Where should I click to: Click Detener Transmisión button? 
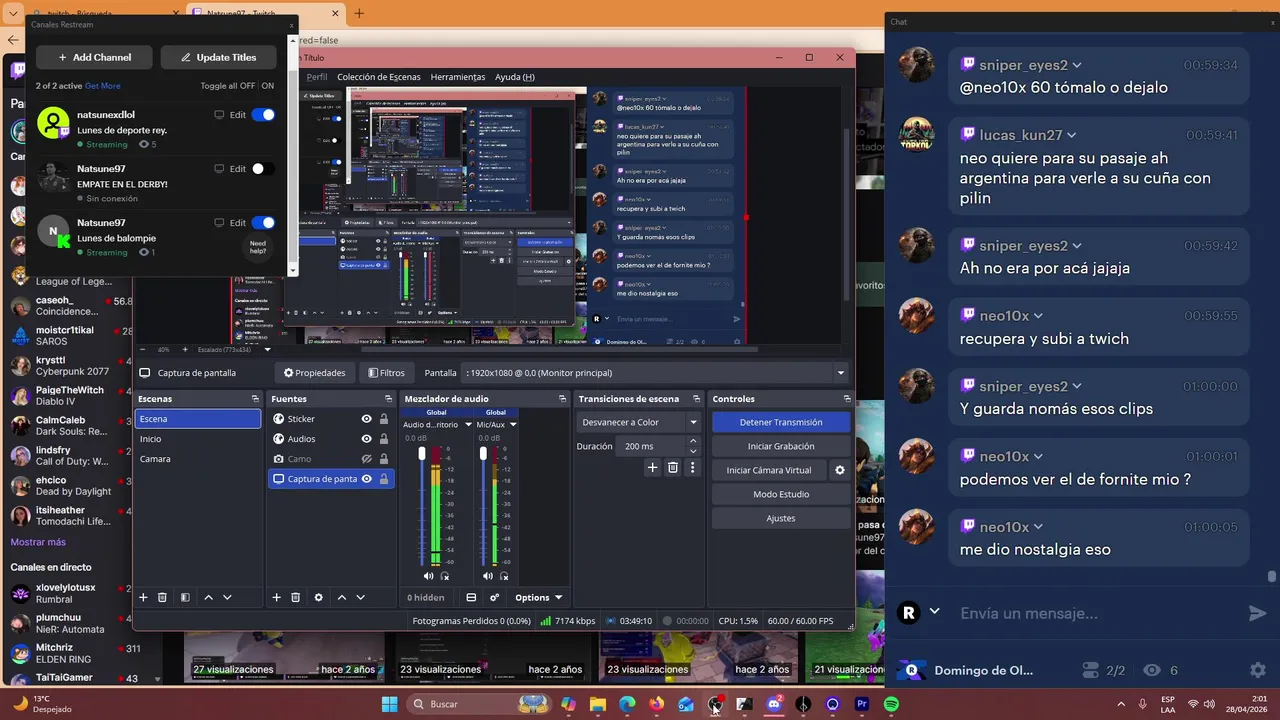tap(781, 422)
